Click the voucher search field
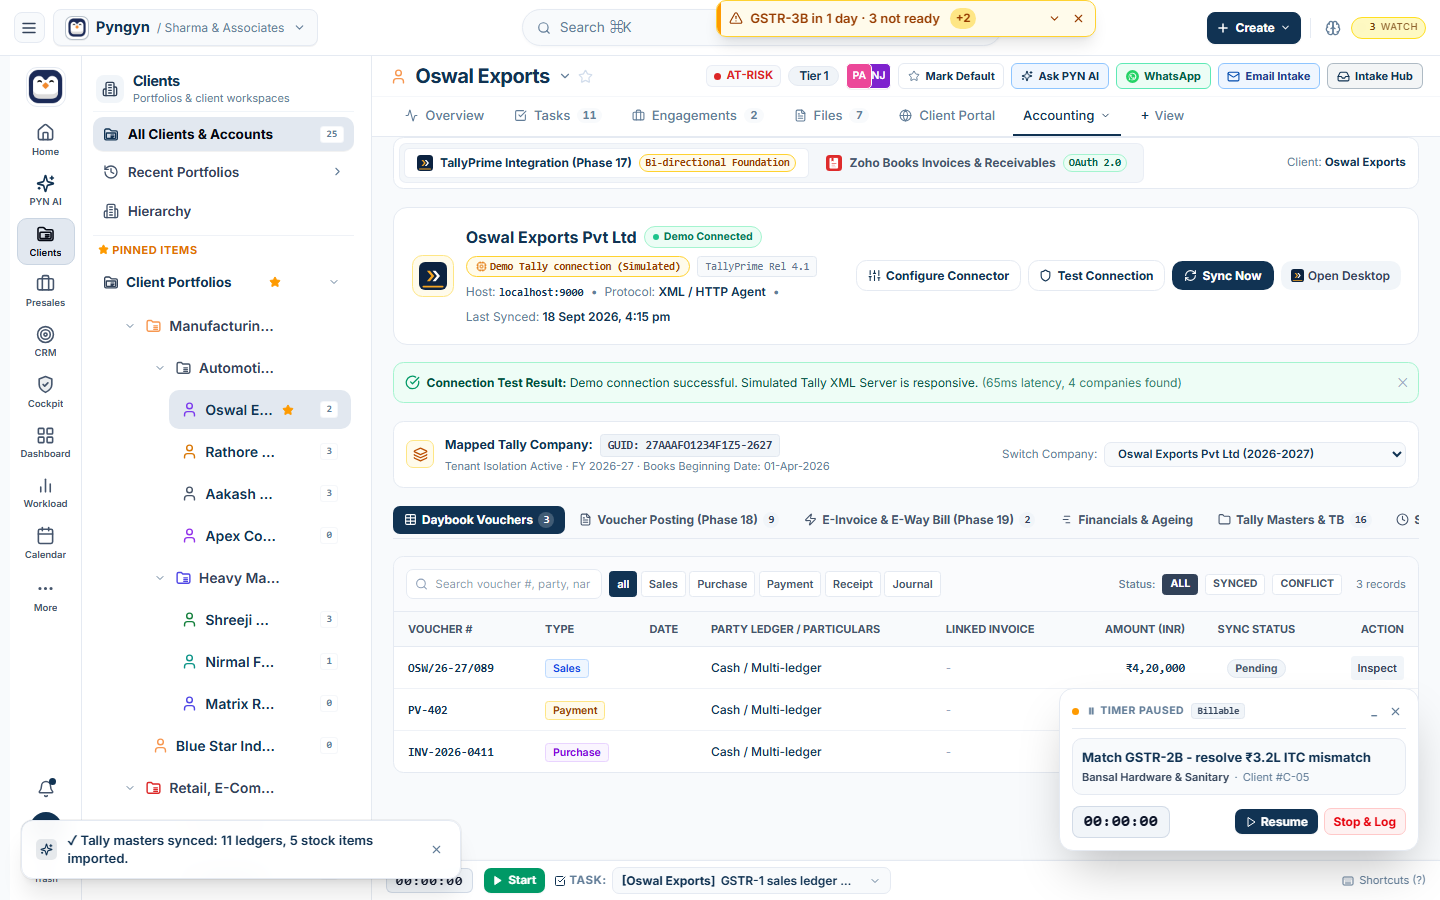Screen dimensions: 1440x900 tap(504, 584)
